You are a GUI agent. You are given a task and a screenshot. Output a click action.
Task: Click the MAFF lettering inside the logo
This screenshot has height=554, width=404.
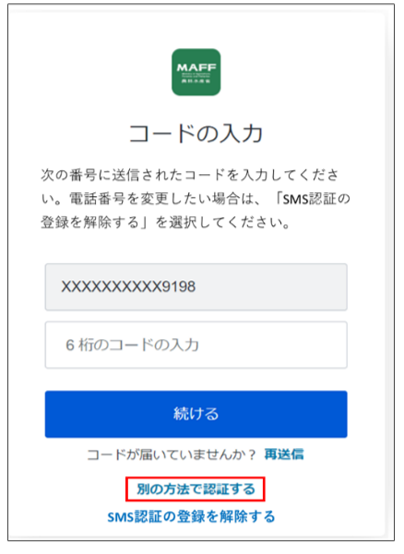point(196,67)
